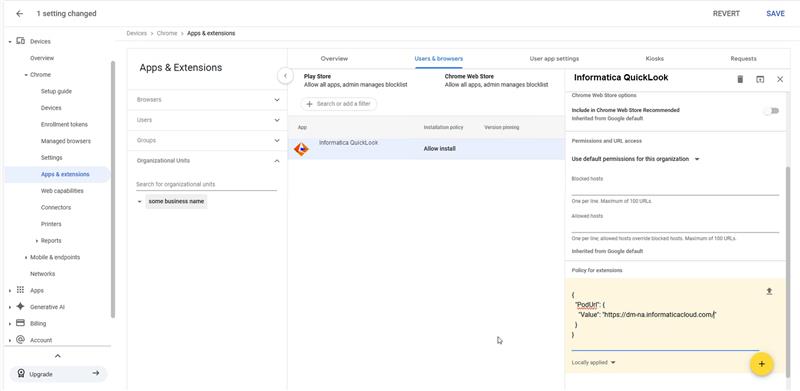Toggle Include in Chrome Web Store Recommended
This screenshot has height=391, width=800.
point(771,111)
